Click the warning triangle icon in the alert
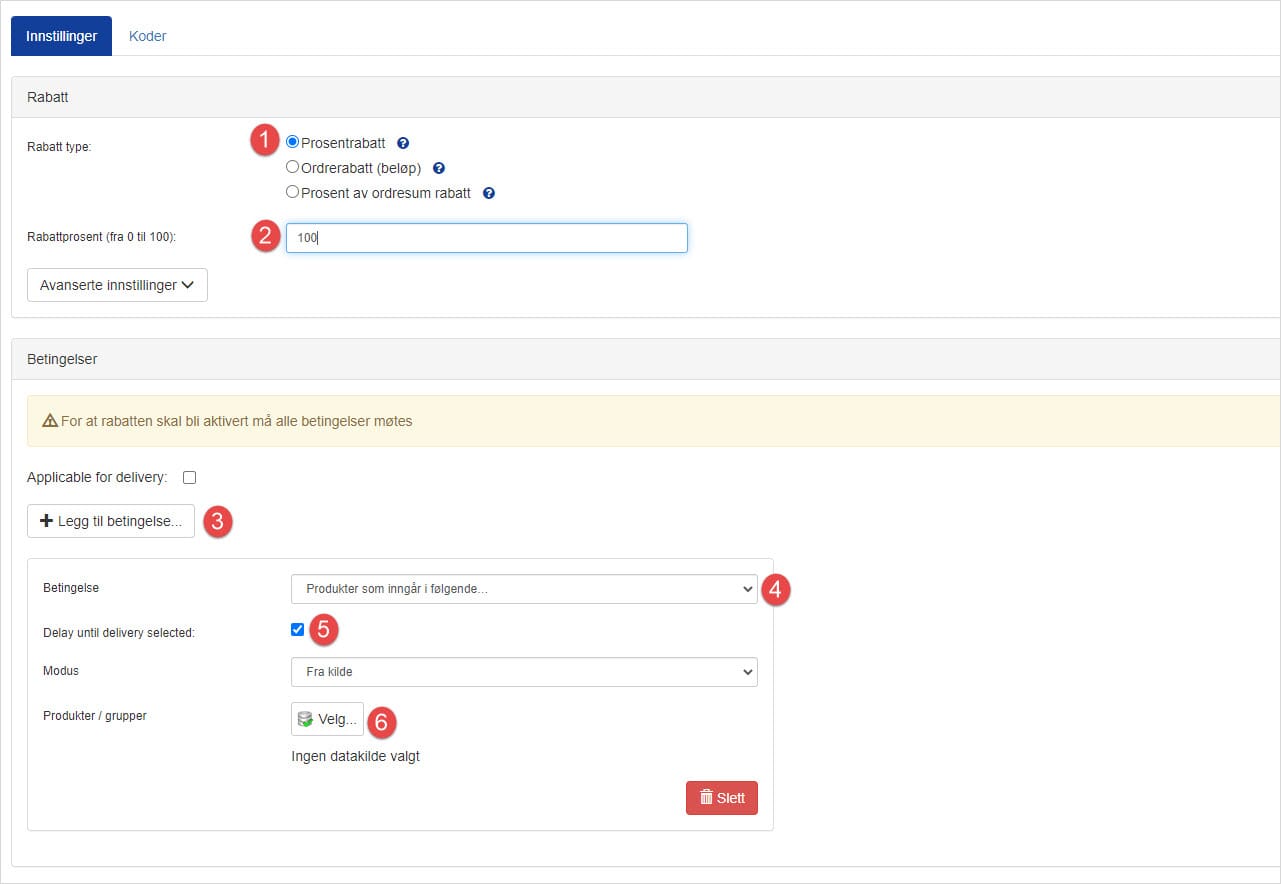This screenshot has height=884, width=1281. coord(50,421)
